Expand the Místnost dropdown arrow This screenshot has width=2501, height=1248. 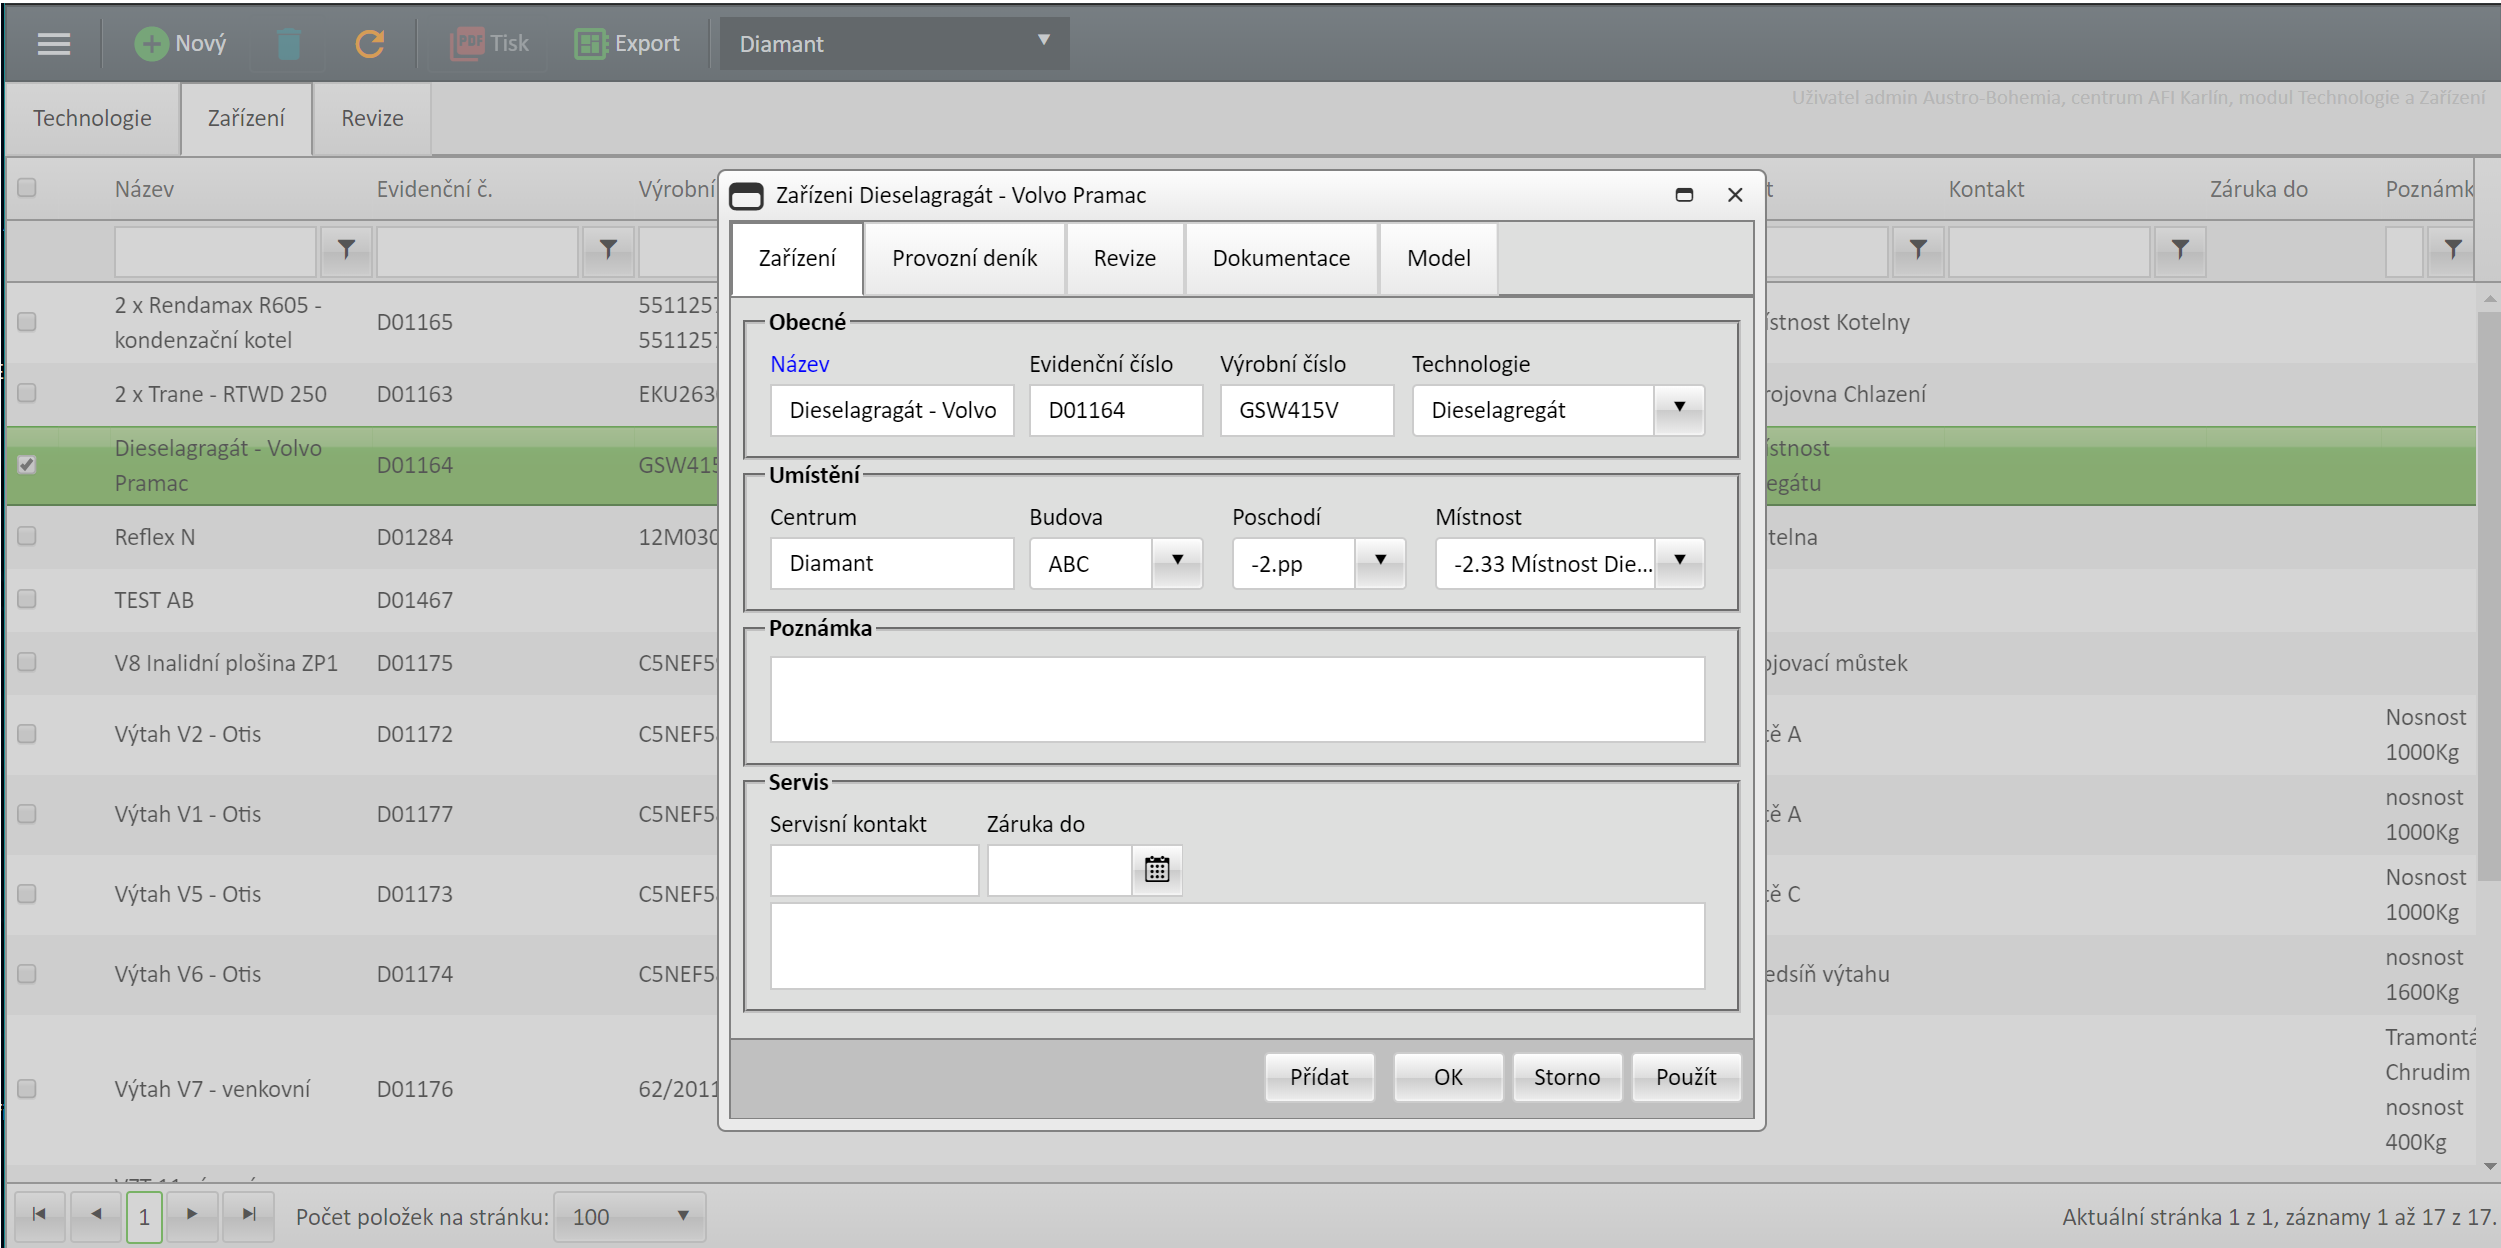click(x=1679, y=563)
